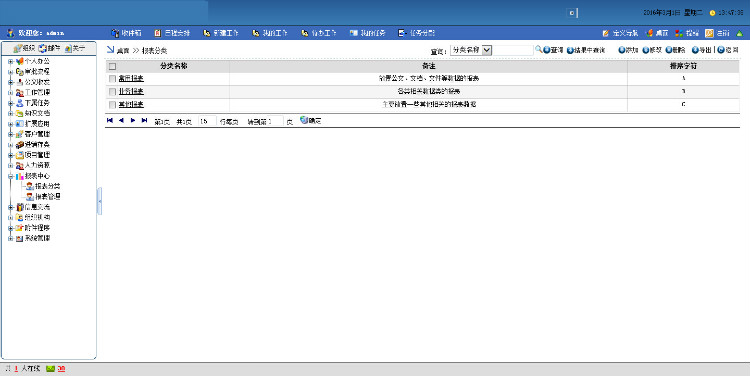Image resolution: width=750 pixels, height=376 pixels.
Task: Open task assignment (任务分配) icon
Action: point(402,33)
